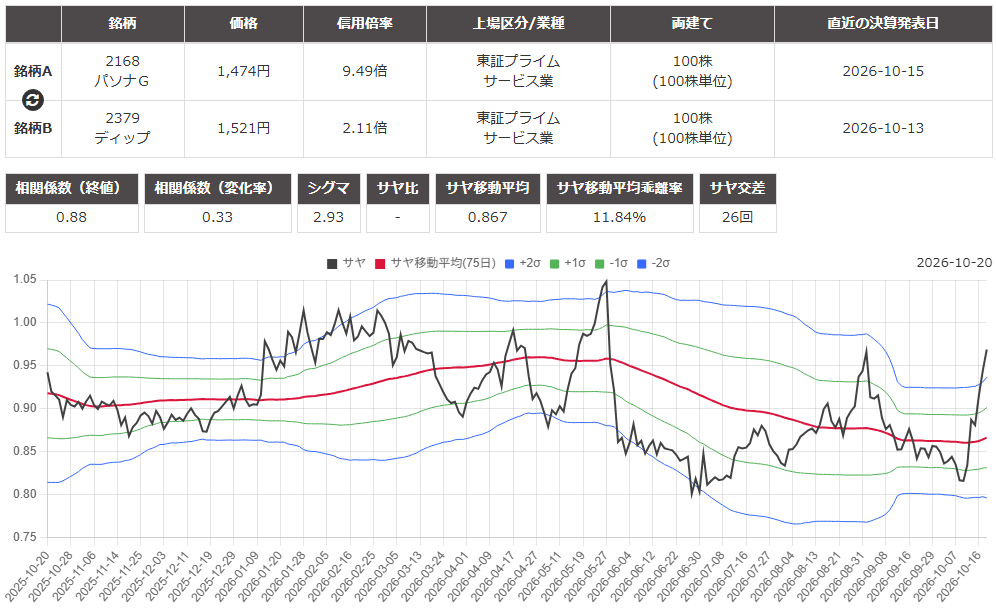Click the シグマ header
Screen dimensions: 996x609
pos(329,189)
